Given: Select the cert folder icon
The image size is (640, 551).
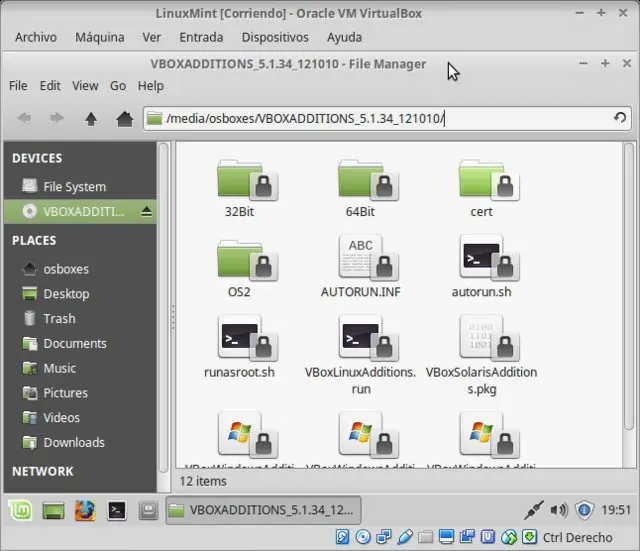Looking at the screenshot, I should 489,180.
